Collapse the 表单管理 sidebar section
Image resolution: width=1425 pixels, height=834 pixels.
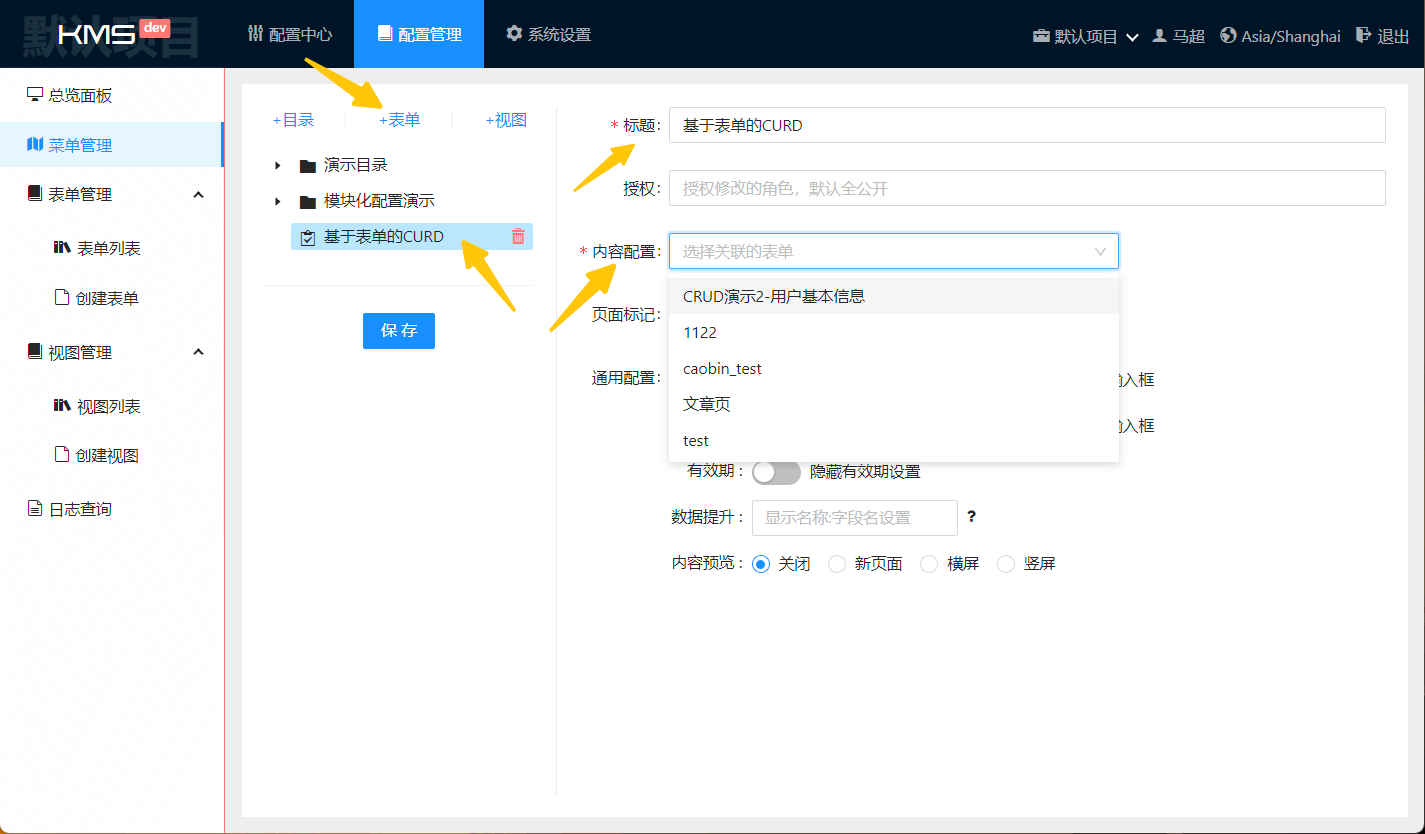tap(198, 195)
